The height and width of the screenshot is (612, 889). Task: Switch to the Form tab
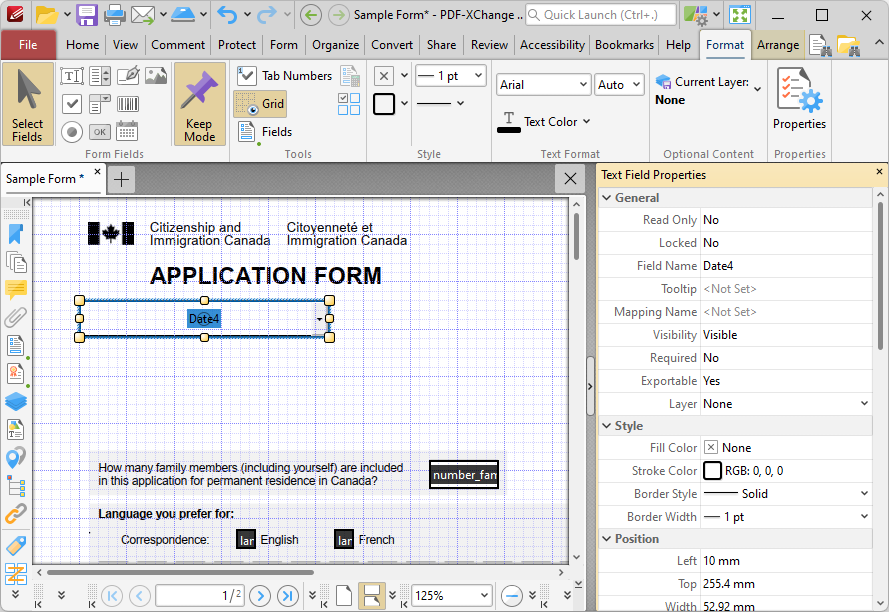pyautogui.click(x=283, y=45)
